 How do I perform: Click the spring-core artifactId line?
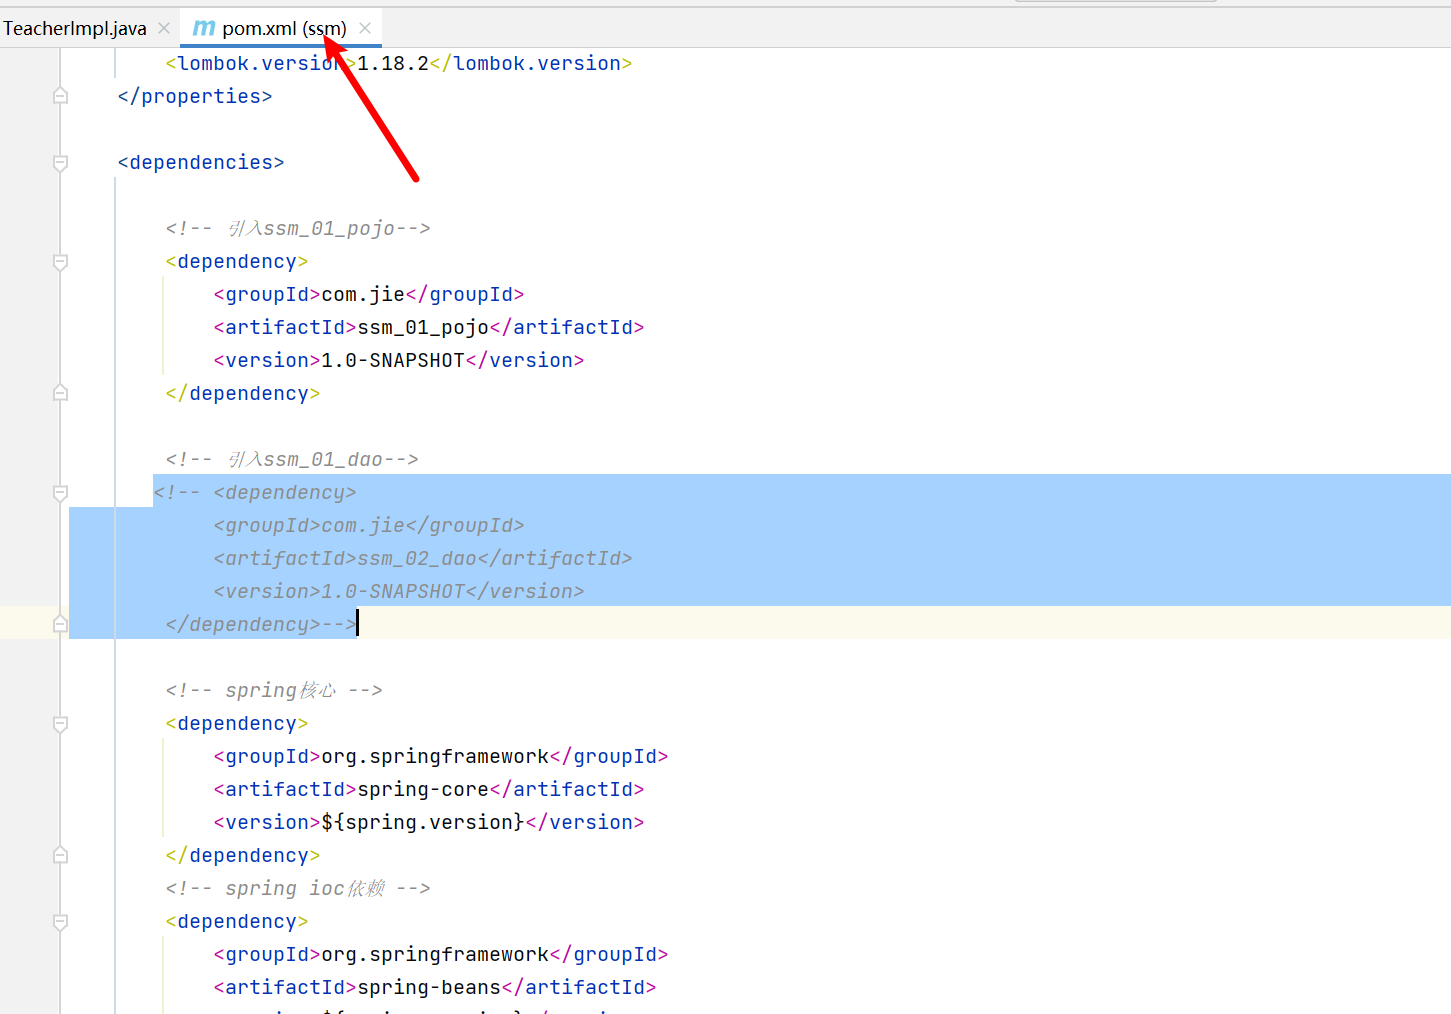tap(429, 789)
